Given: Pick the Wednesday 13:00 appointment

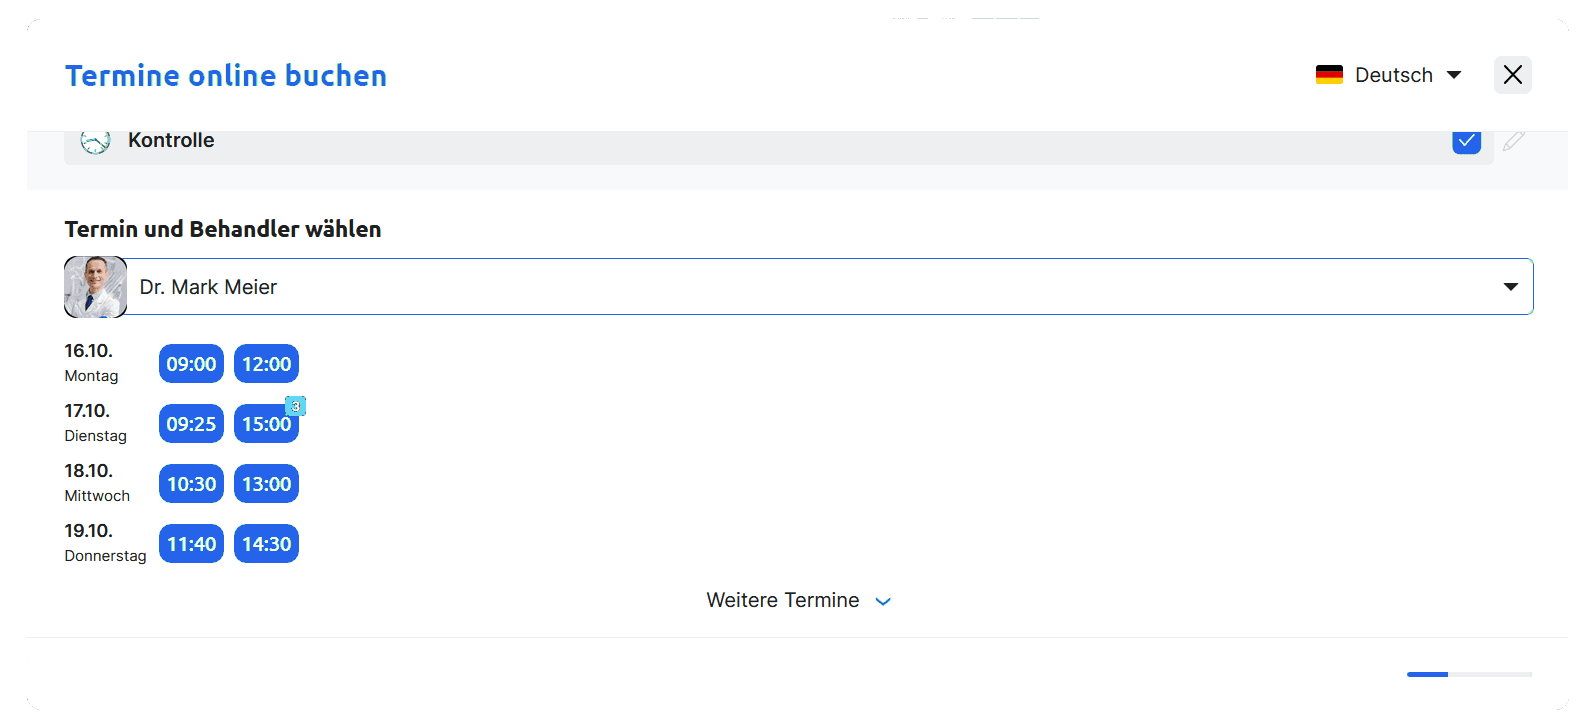Looking at the screenshot, I should pos(266,484).
